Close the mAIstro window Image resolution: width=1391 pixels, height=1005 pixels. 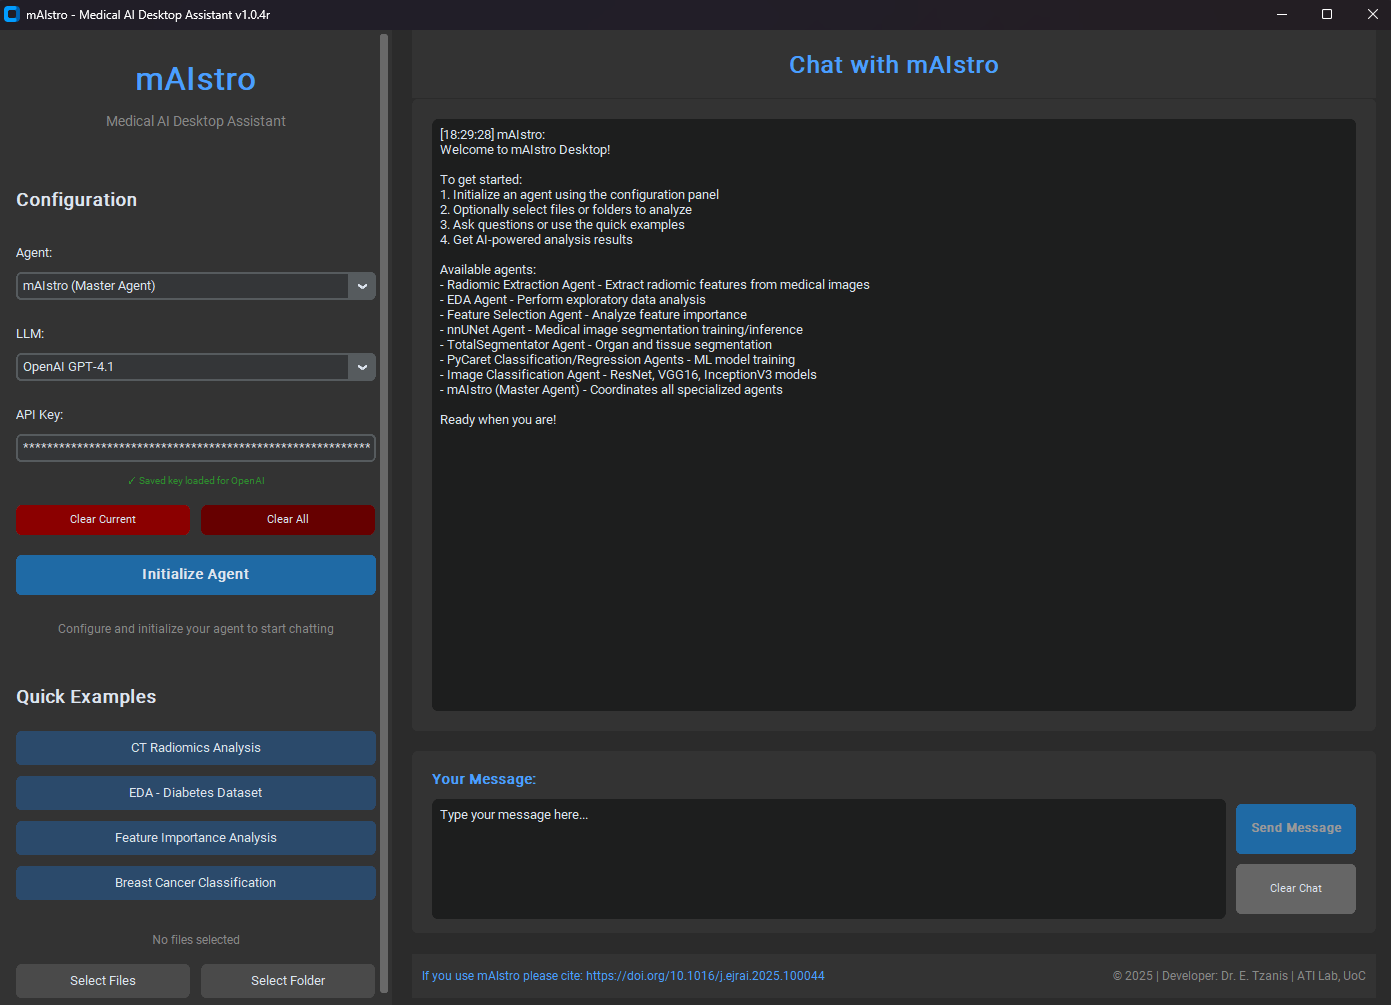[1372, 14]
